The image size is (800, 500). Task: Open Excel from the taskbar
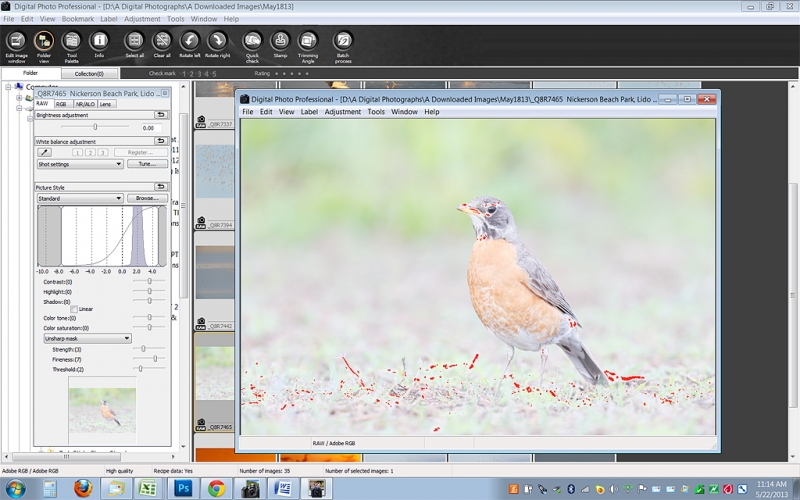[x=147, y=488]
